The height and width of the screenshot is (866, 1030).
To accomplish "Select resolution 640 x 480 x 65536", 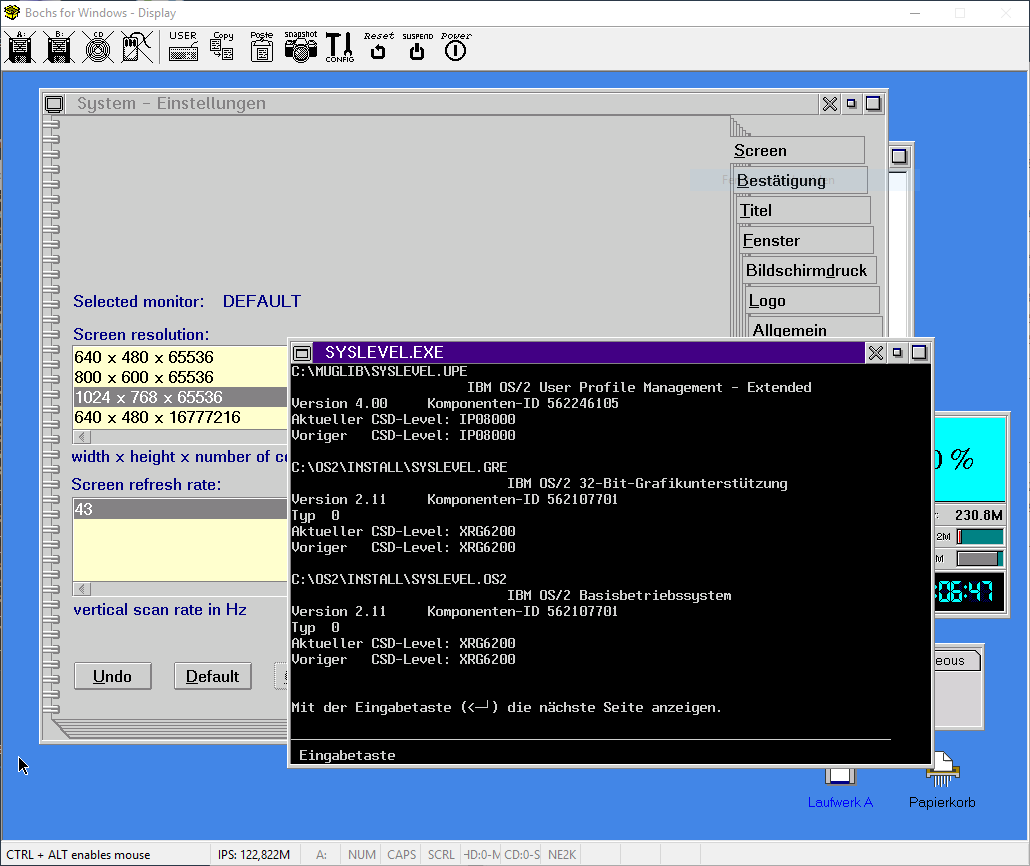I will coord(180,357).
